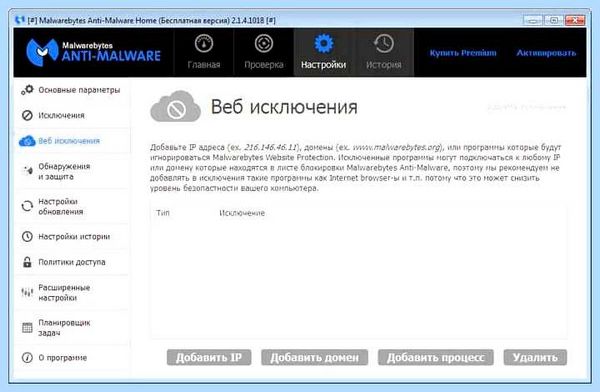
Task: Close the Malwarebytes window
Action: (x=575, y=20)
